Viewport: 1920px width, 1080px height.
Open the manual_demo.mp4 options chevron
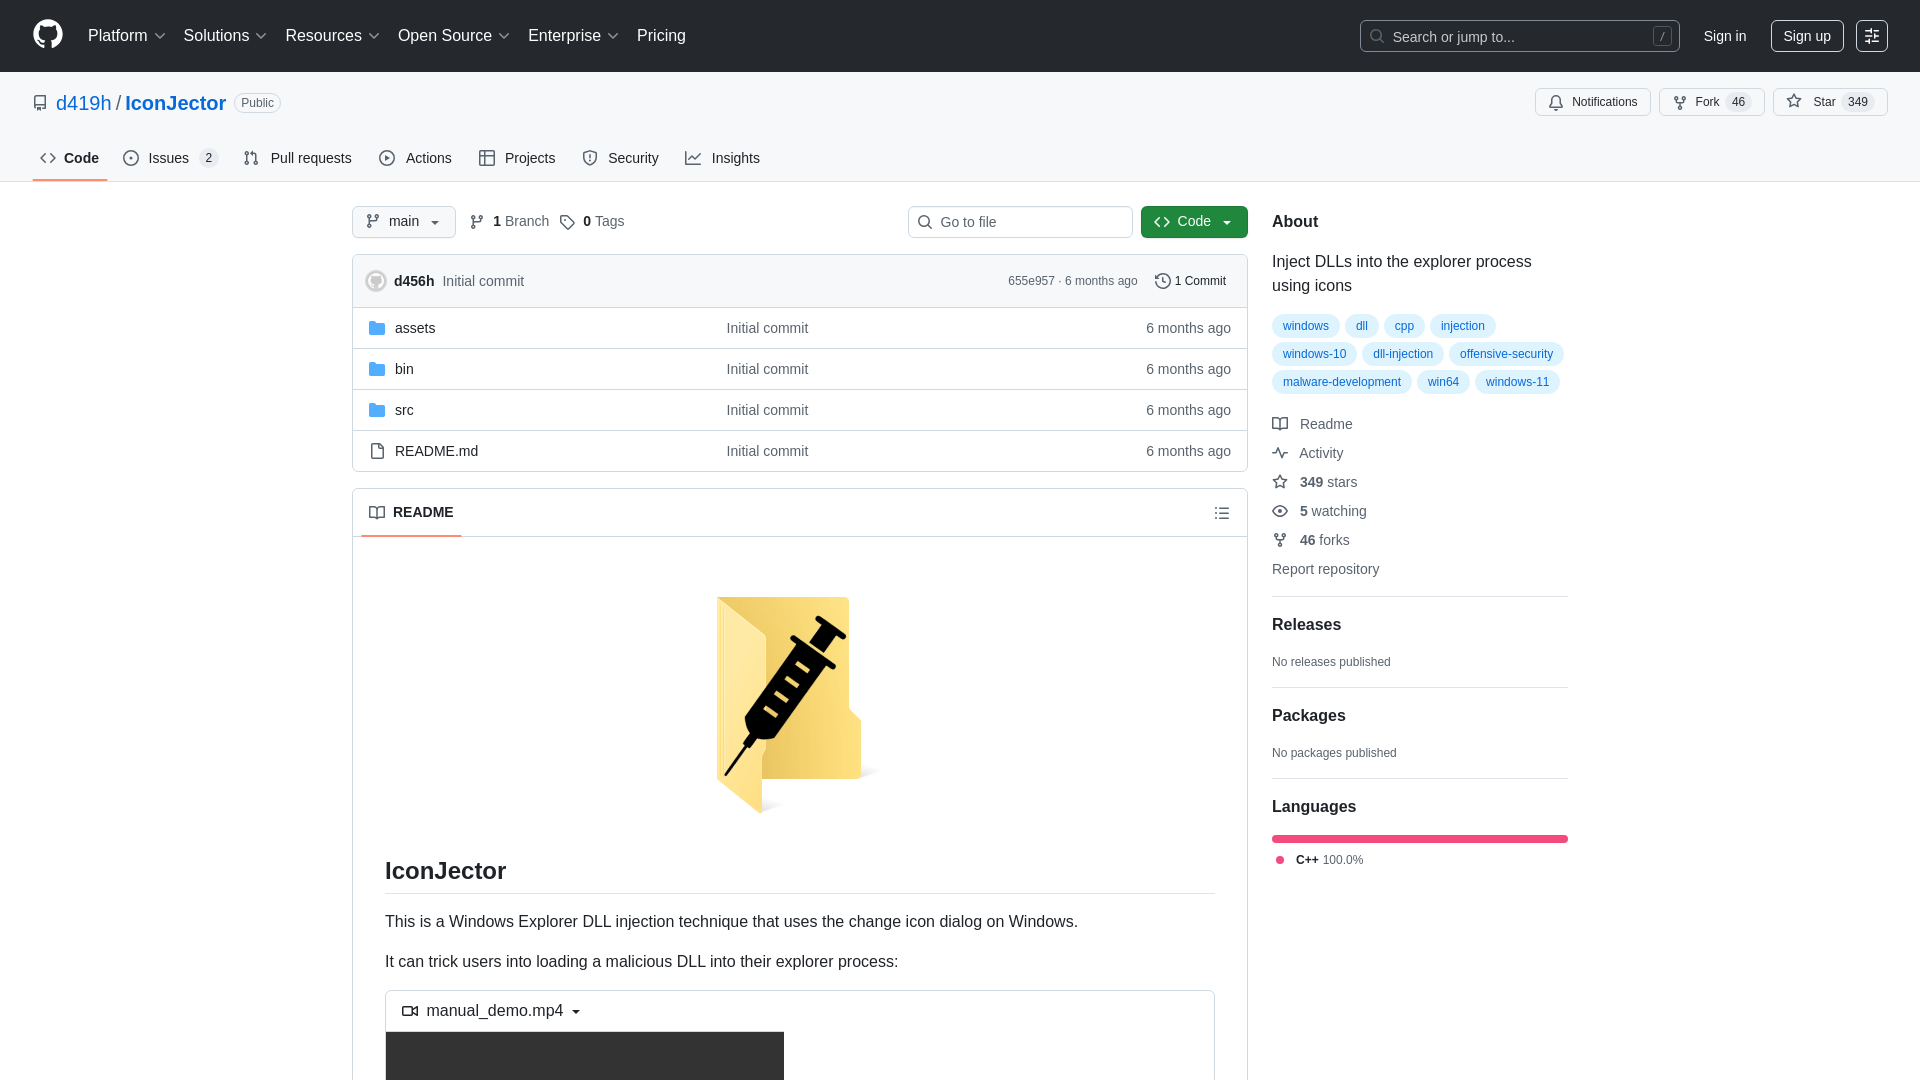[576, 1011]
